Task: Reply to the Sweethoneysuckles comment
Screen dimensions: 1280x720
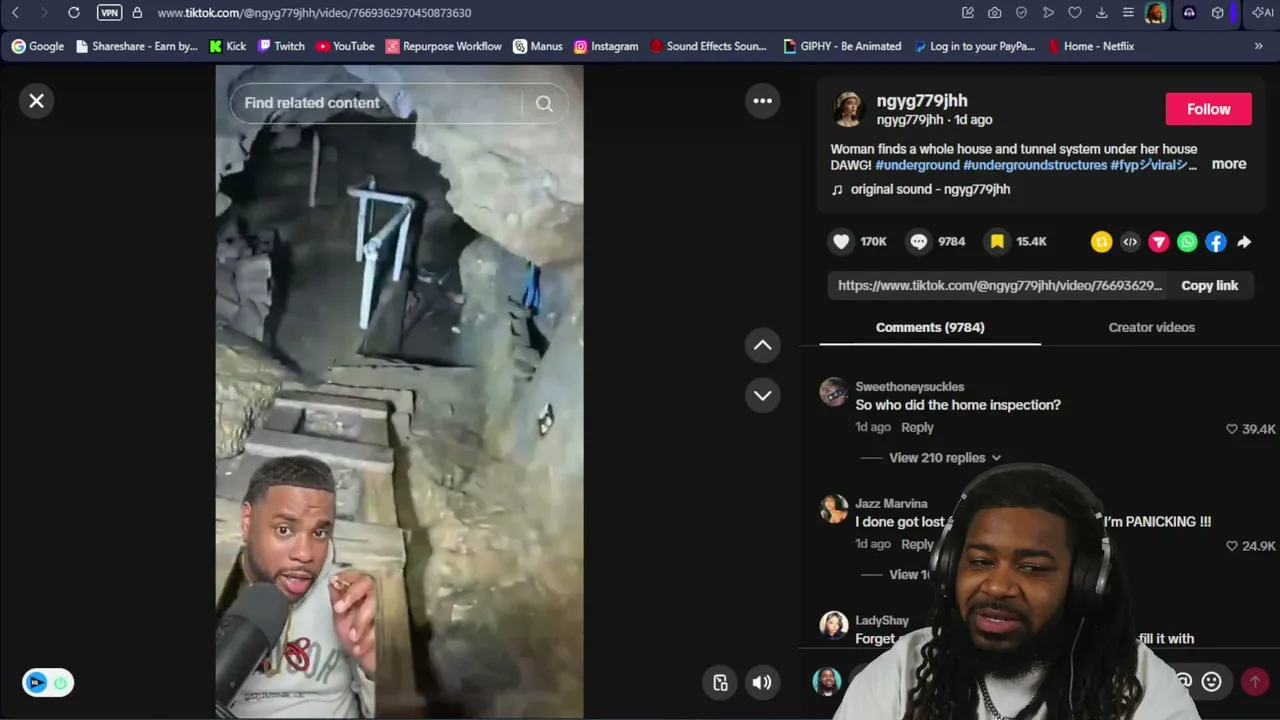Action: pyautogui.click(x=917, y=427)
